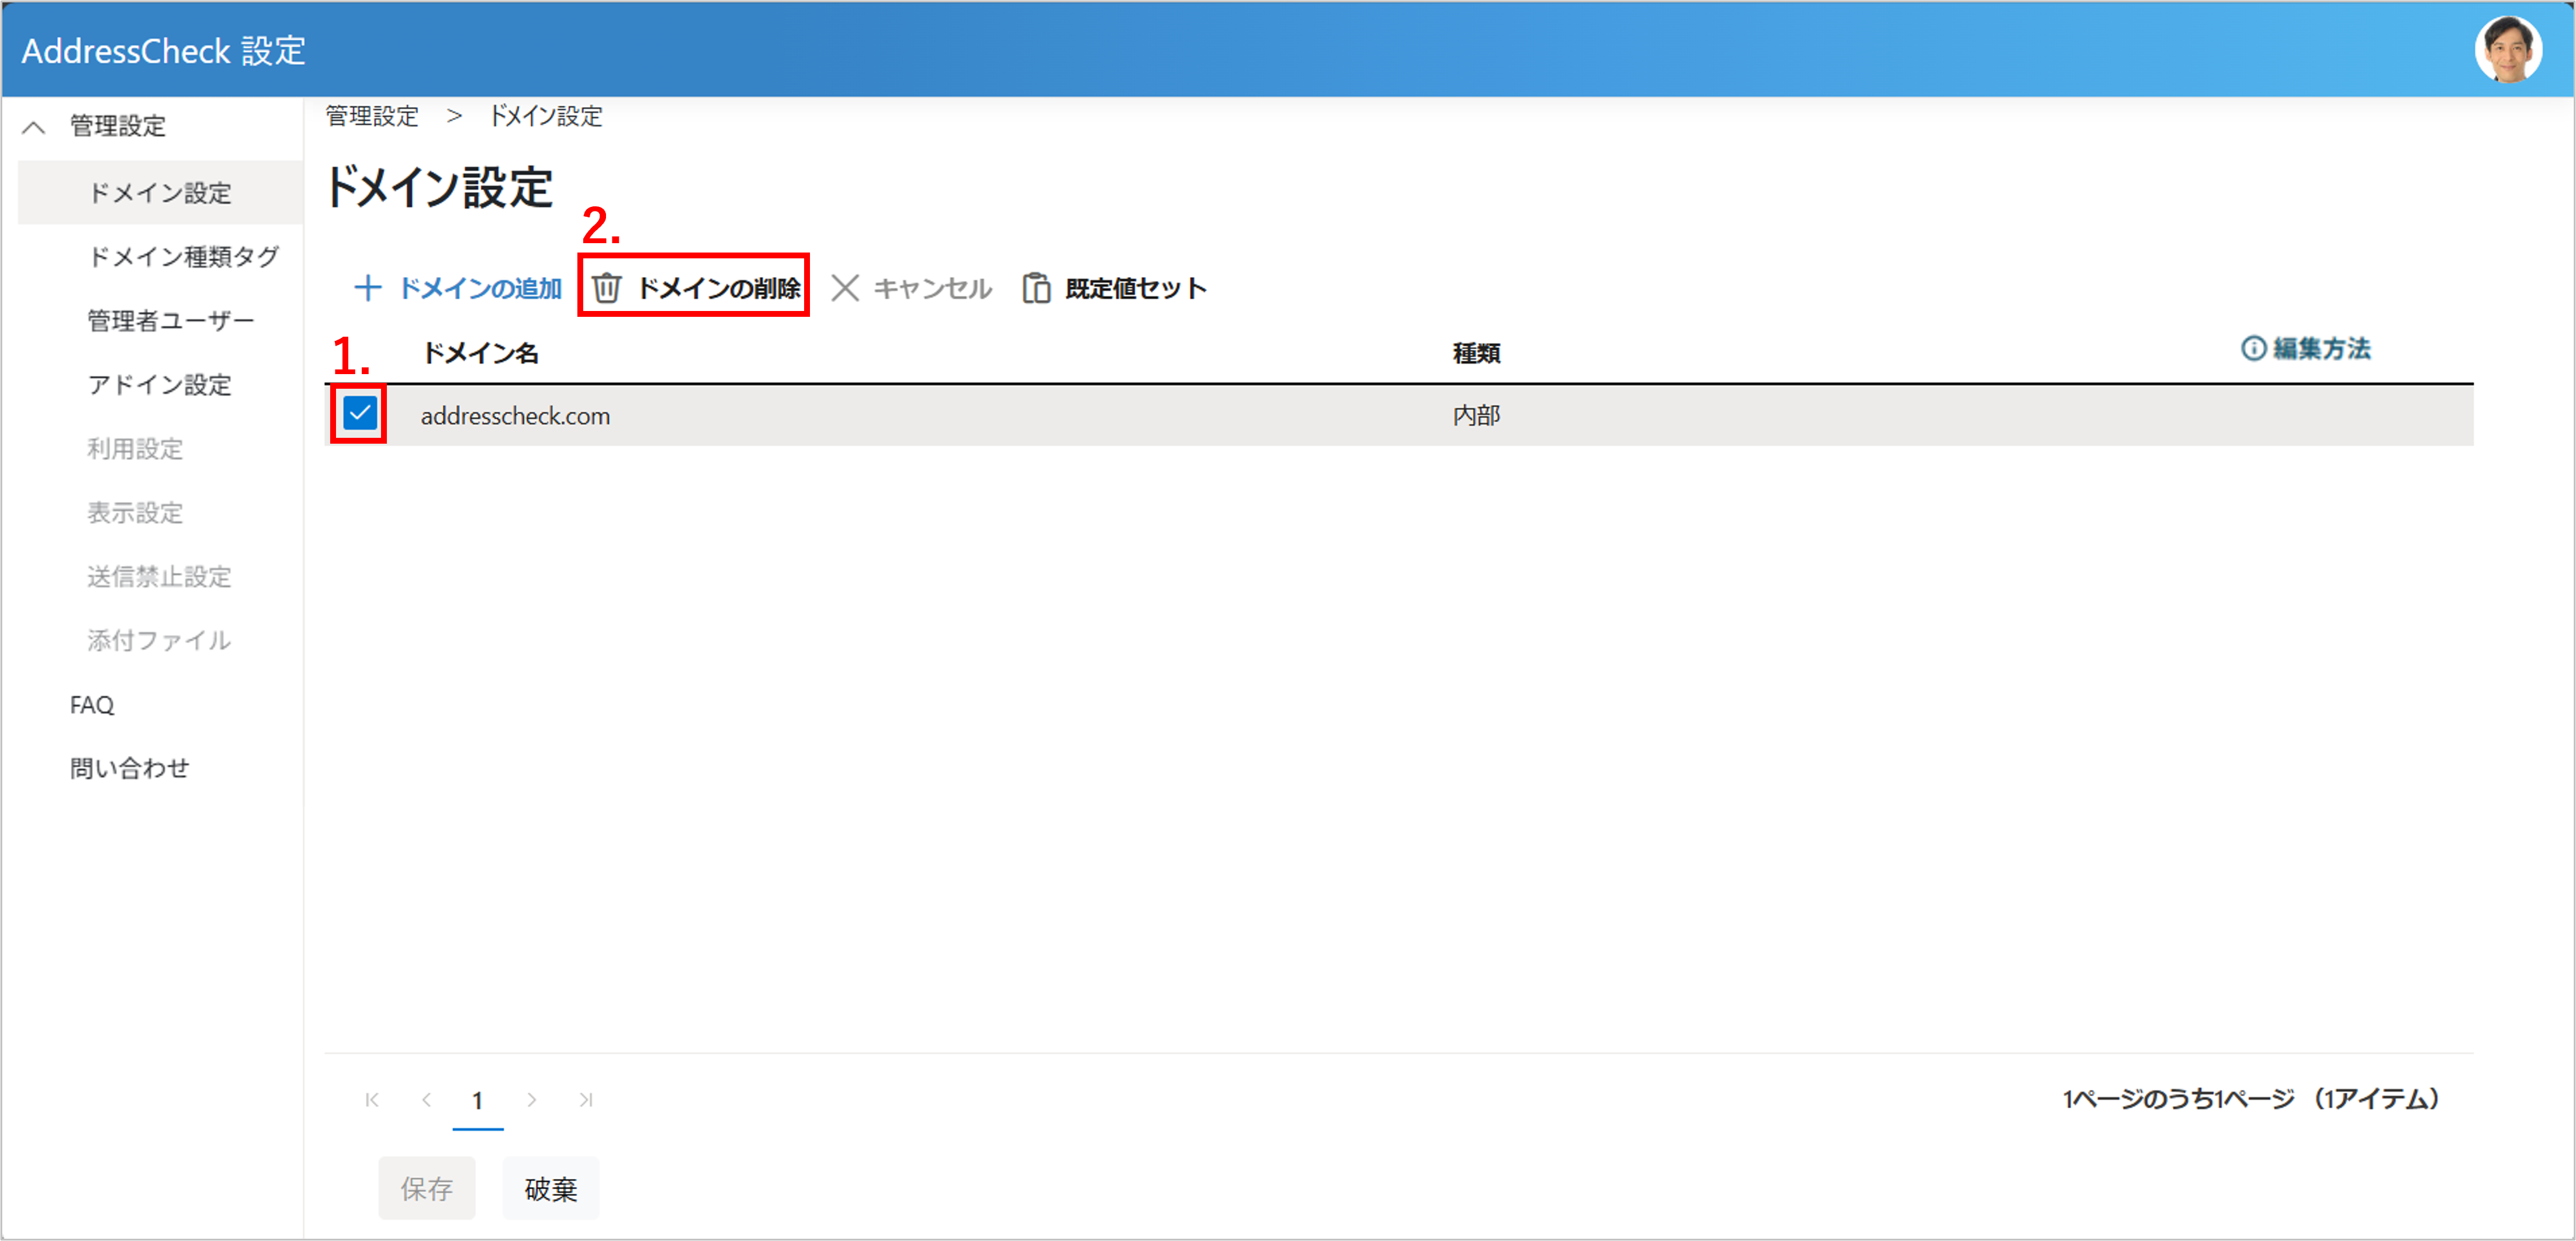Viewport: 2576px width, 1241px height.
Task: Uncheck the addresscheck.com row checkbox
Action: (x=359, y=413)
